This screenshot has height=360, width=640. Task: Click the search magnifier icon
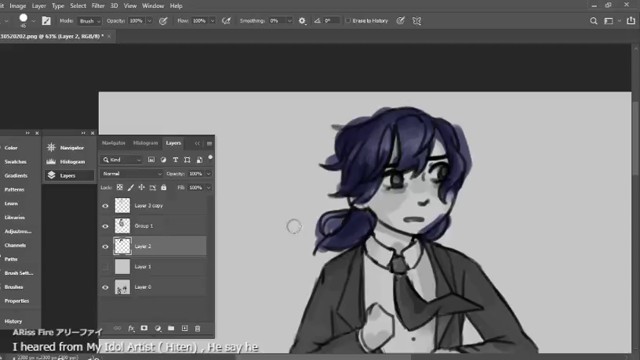593,21
